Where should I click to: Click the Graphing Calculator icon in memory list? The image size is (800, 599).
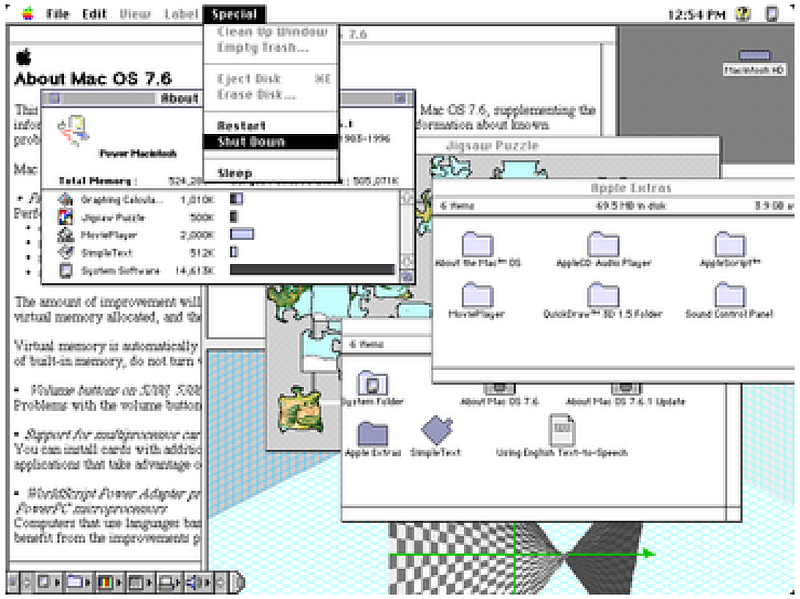[65, 199]
